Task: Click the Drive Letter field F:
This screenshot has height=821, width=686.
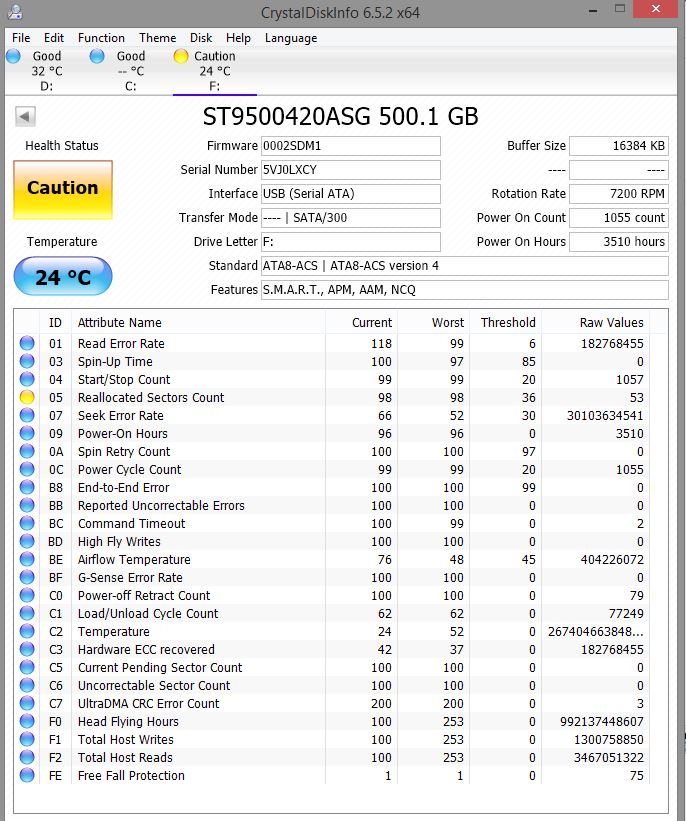Action: 350,242
